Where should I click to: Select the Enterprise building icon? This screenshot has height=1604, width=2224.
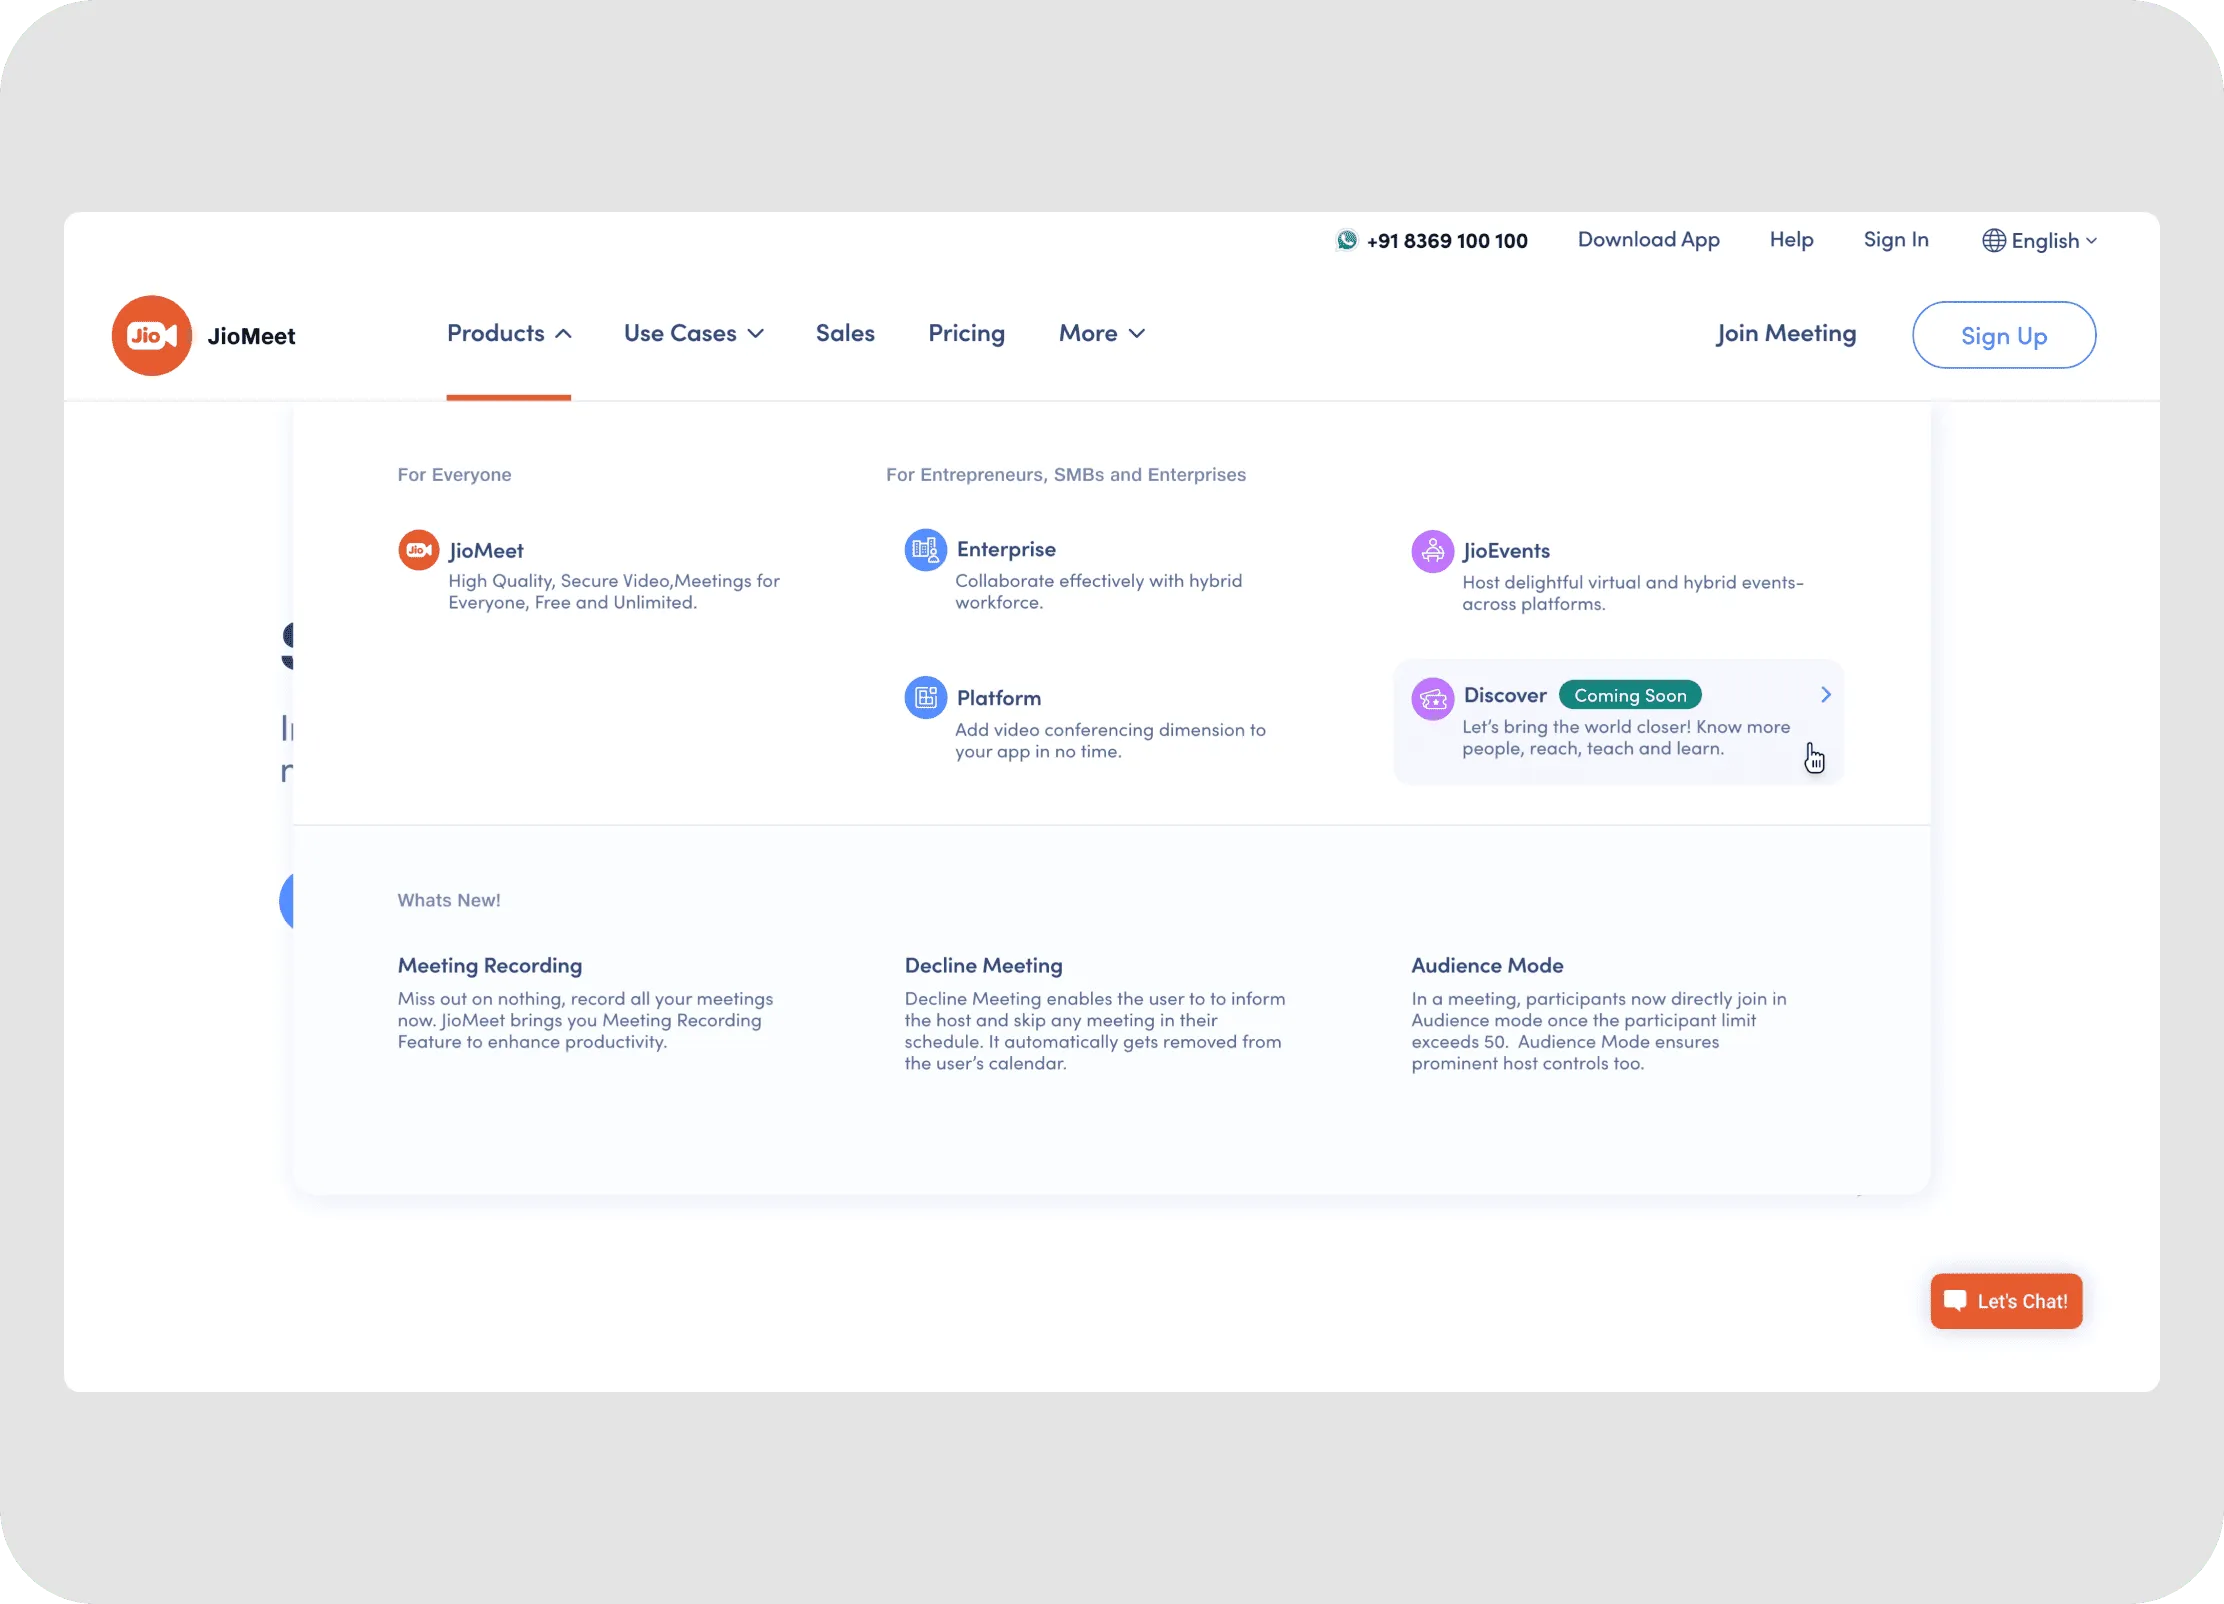924,549
